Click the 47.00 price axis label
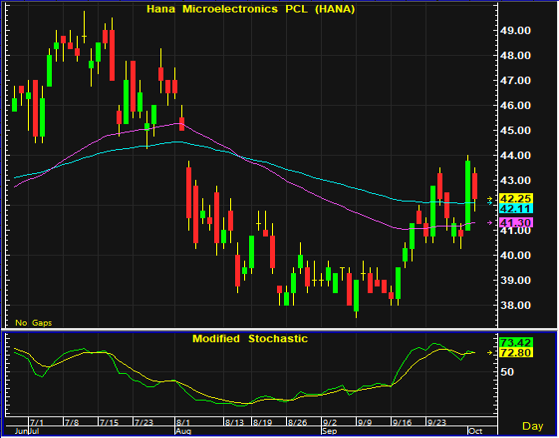 coord(517,81)
